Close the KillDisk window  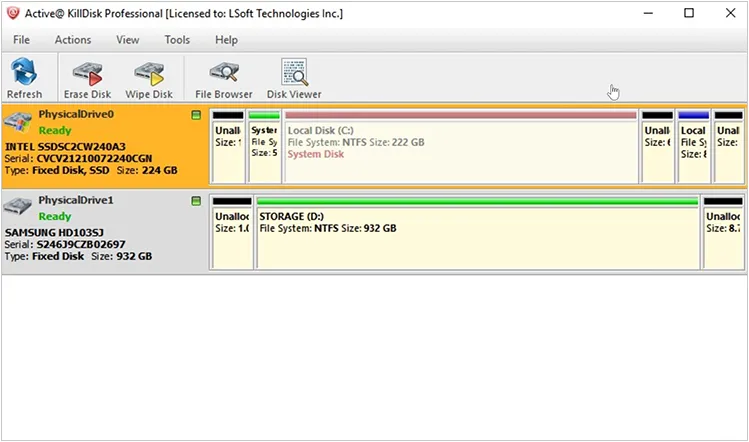730,13
